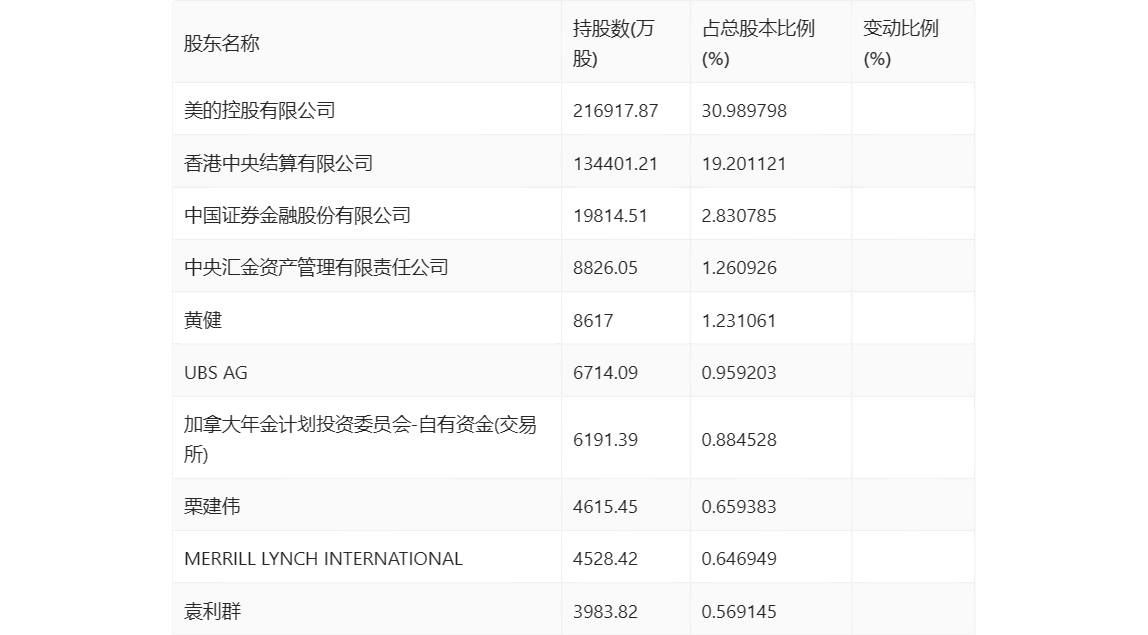Click the shareholder name 栗建伟
The width and height of the screenshot is (1148, 635).
[212, 507]
